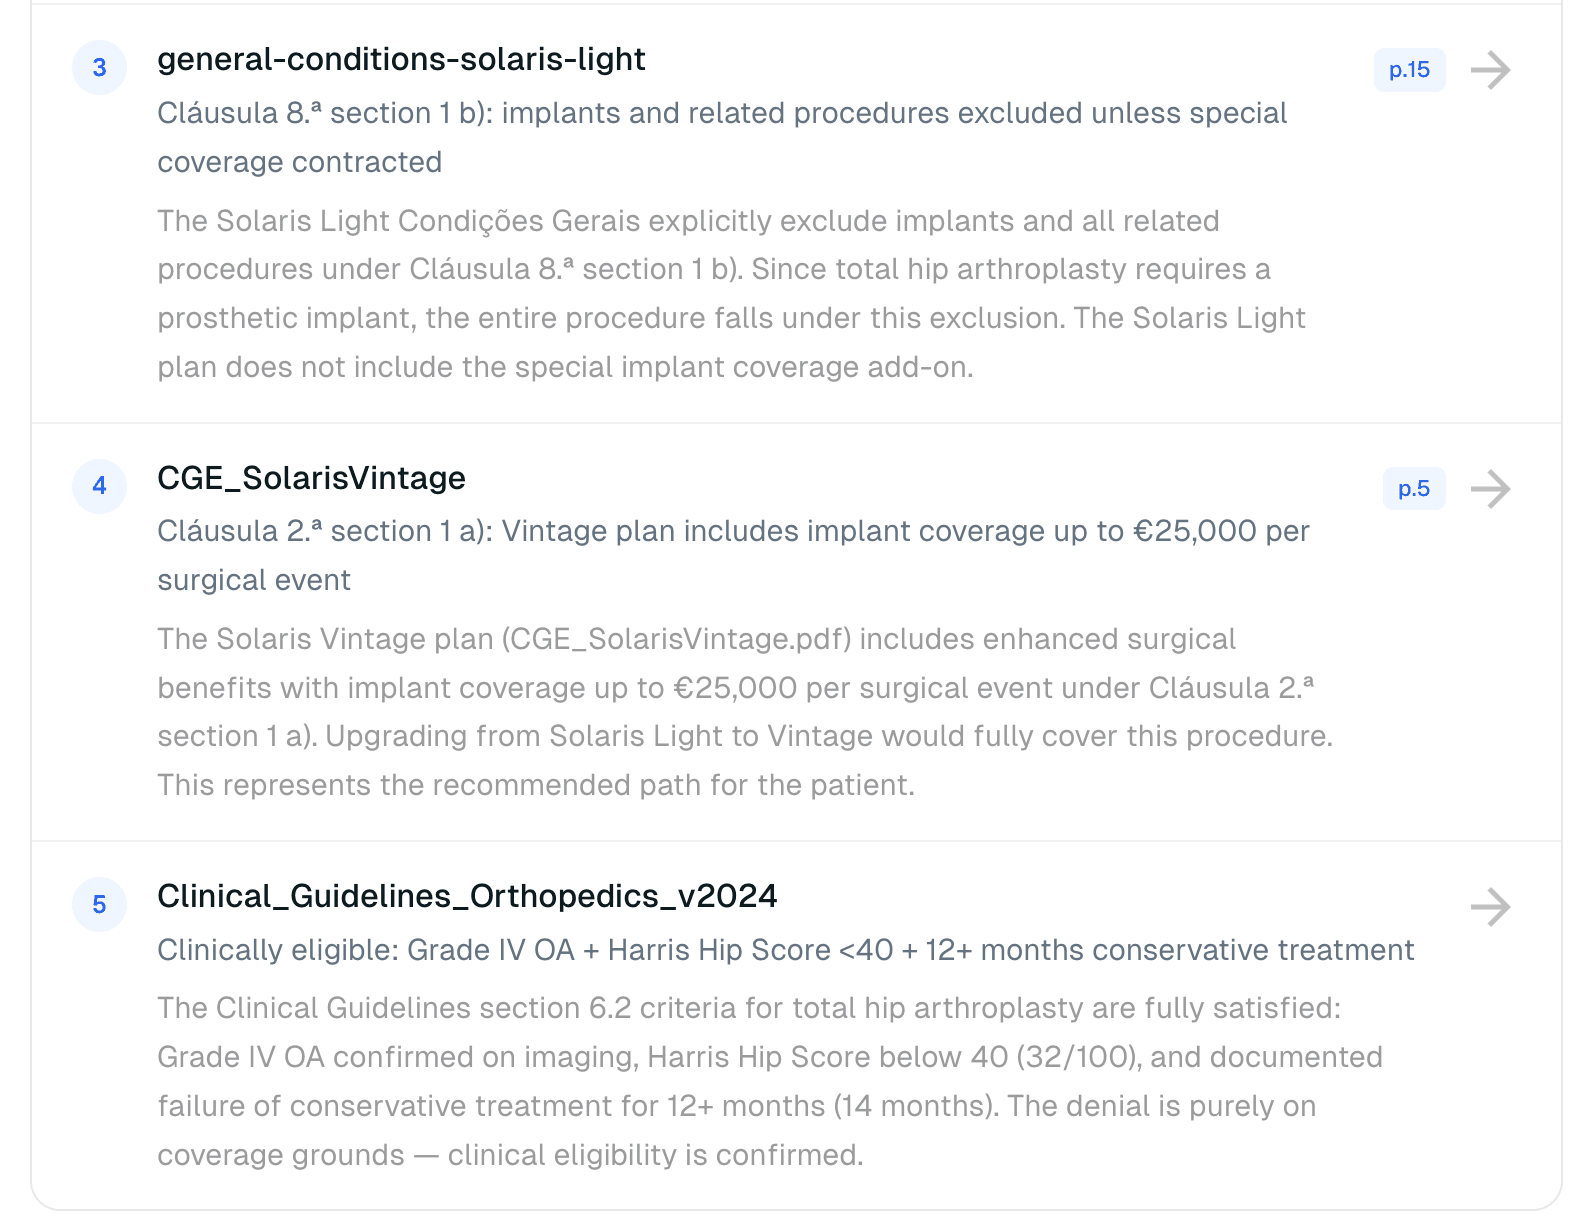Select the circled number 4 citation badge
This screenshot has height=1230, width=1588.
[98, 486]
